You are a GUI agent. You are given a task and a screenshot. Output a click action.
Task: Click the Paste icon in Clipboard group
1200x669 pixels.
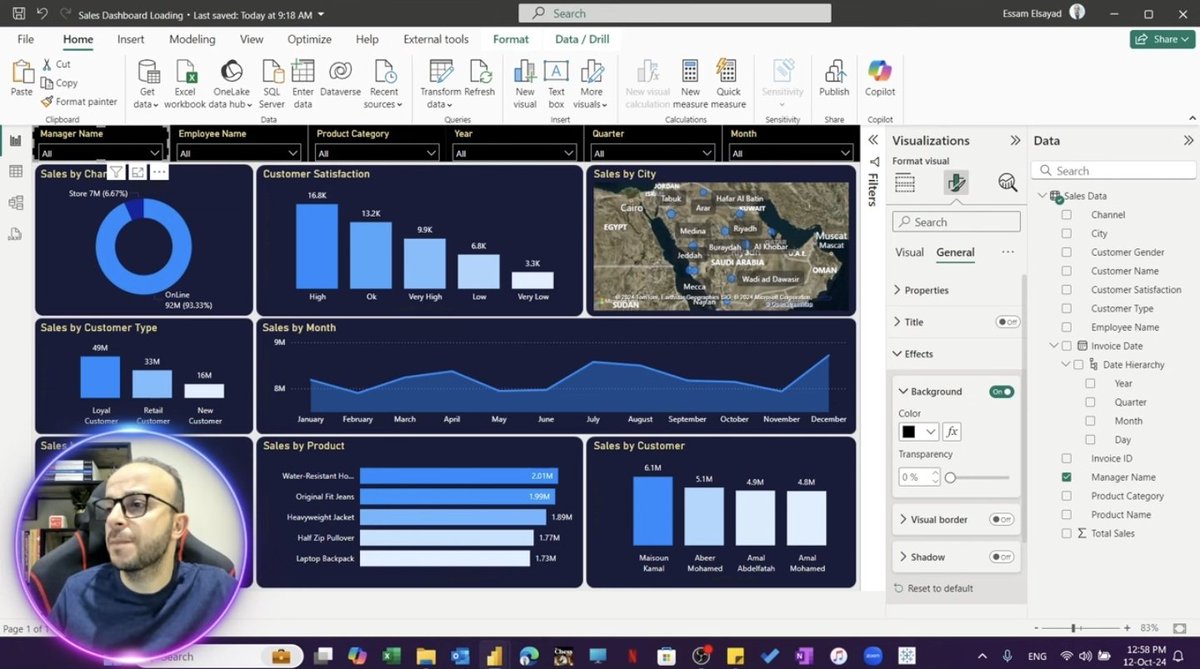[21, 78]
